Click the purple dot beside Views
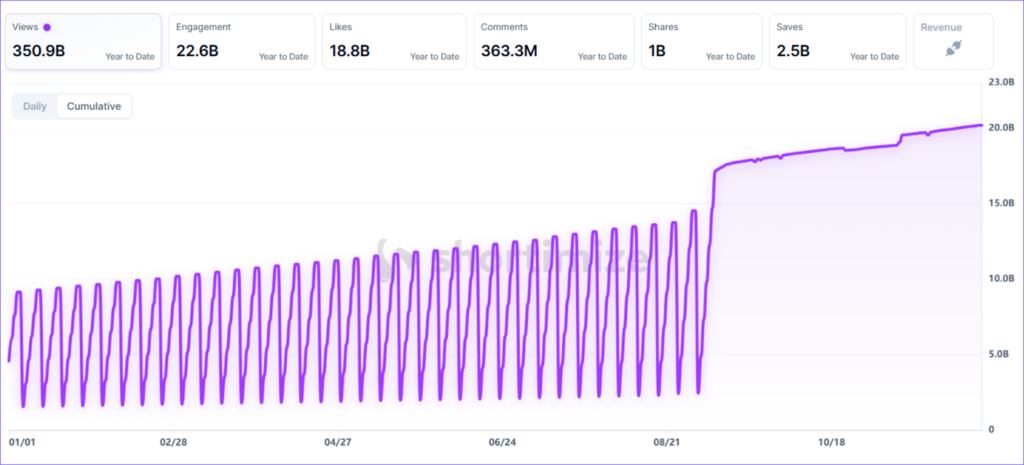The image size is (1024, 465). pyautogui.click(x=48, y=27)
